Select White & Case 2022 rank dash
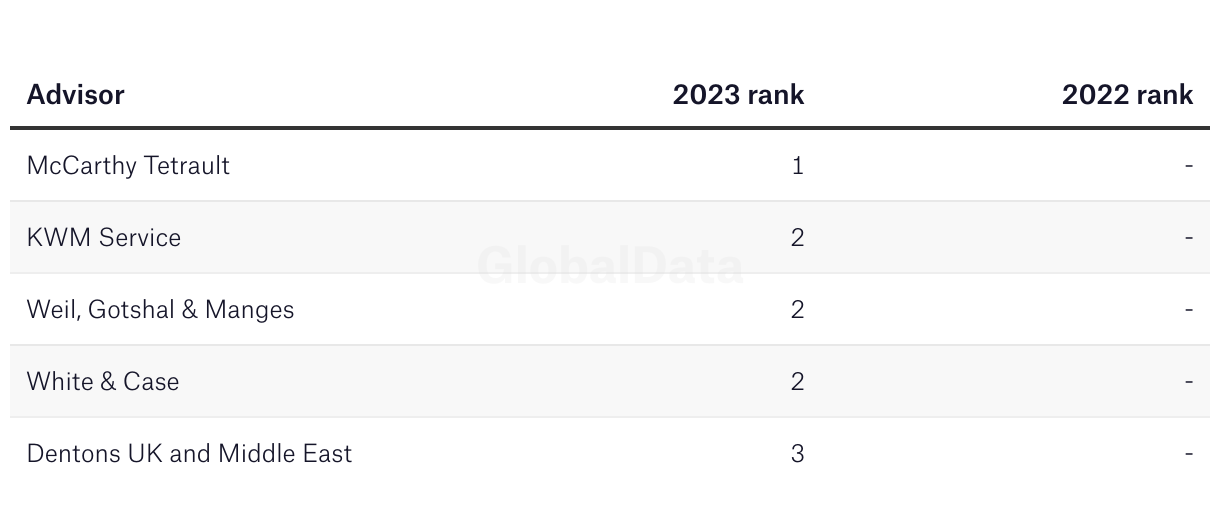This screenshot has height=530, width=1220. click(x=1189, y=382)
